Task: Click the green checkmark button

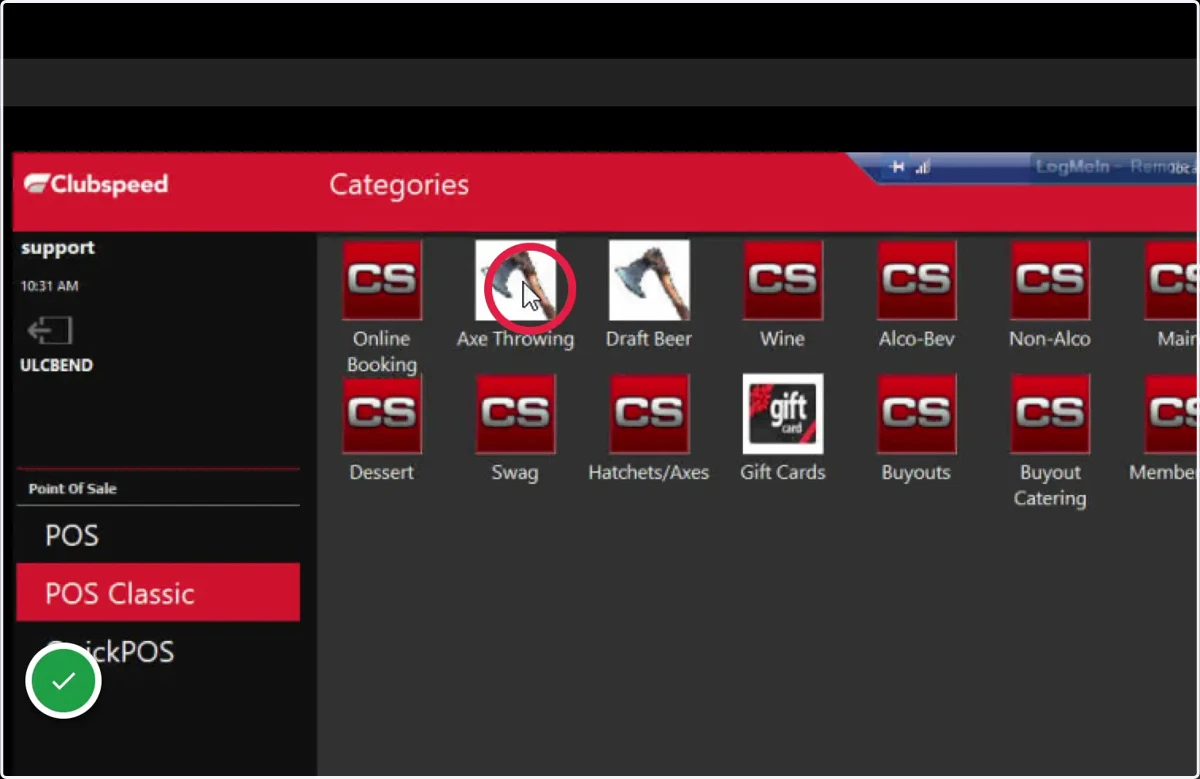Action: click(63, 681)
